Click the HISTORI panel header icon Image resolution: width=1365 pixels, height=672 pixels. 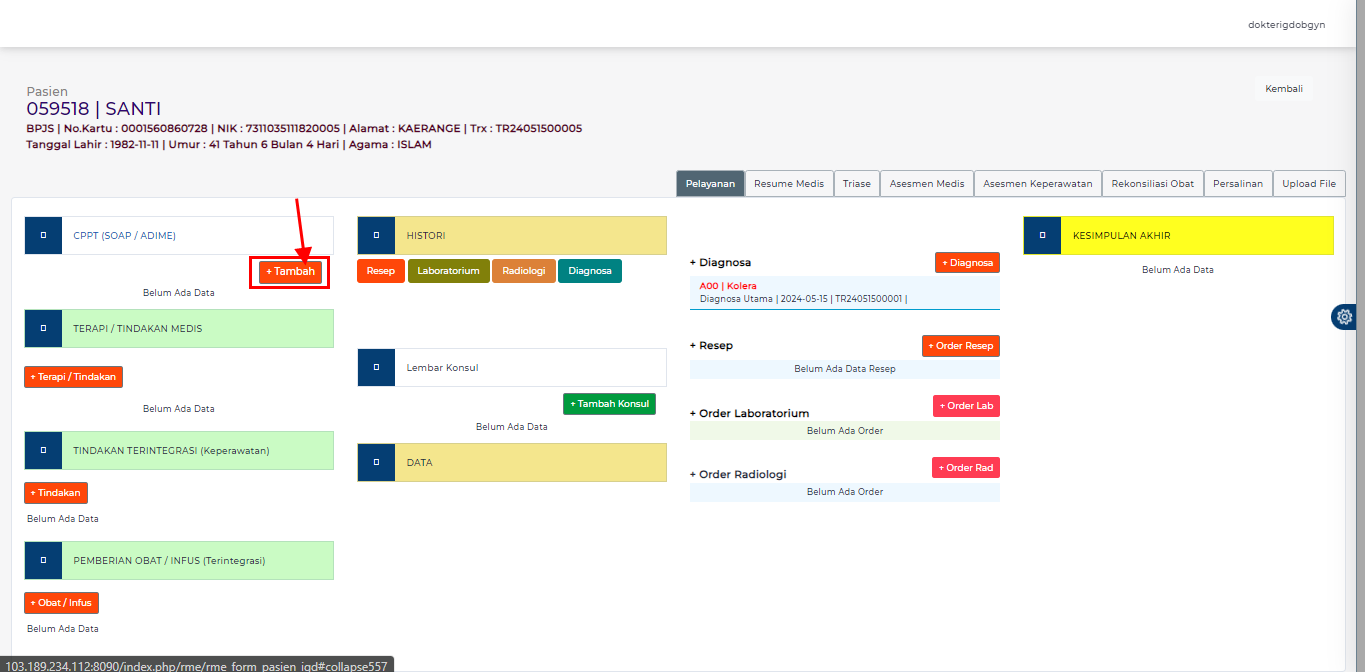(x=376, y=234)
